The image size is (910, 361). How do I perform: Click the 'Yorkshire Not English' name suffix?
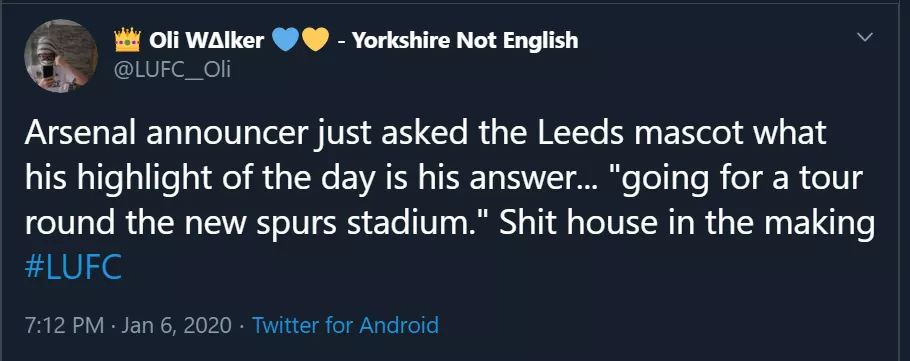click(x=465, y=41)
